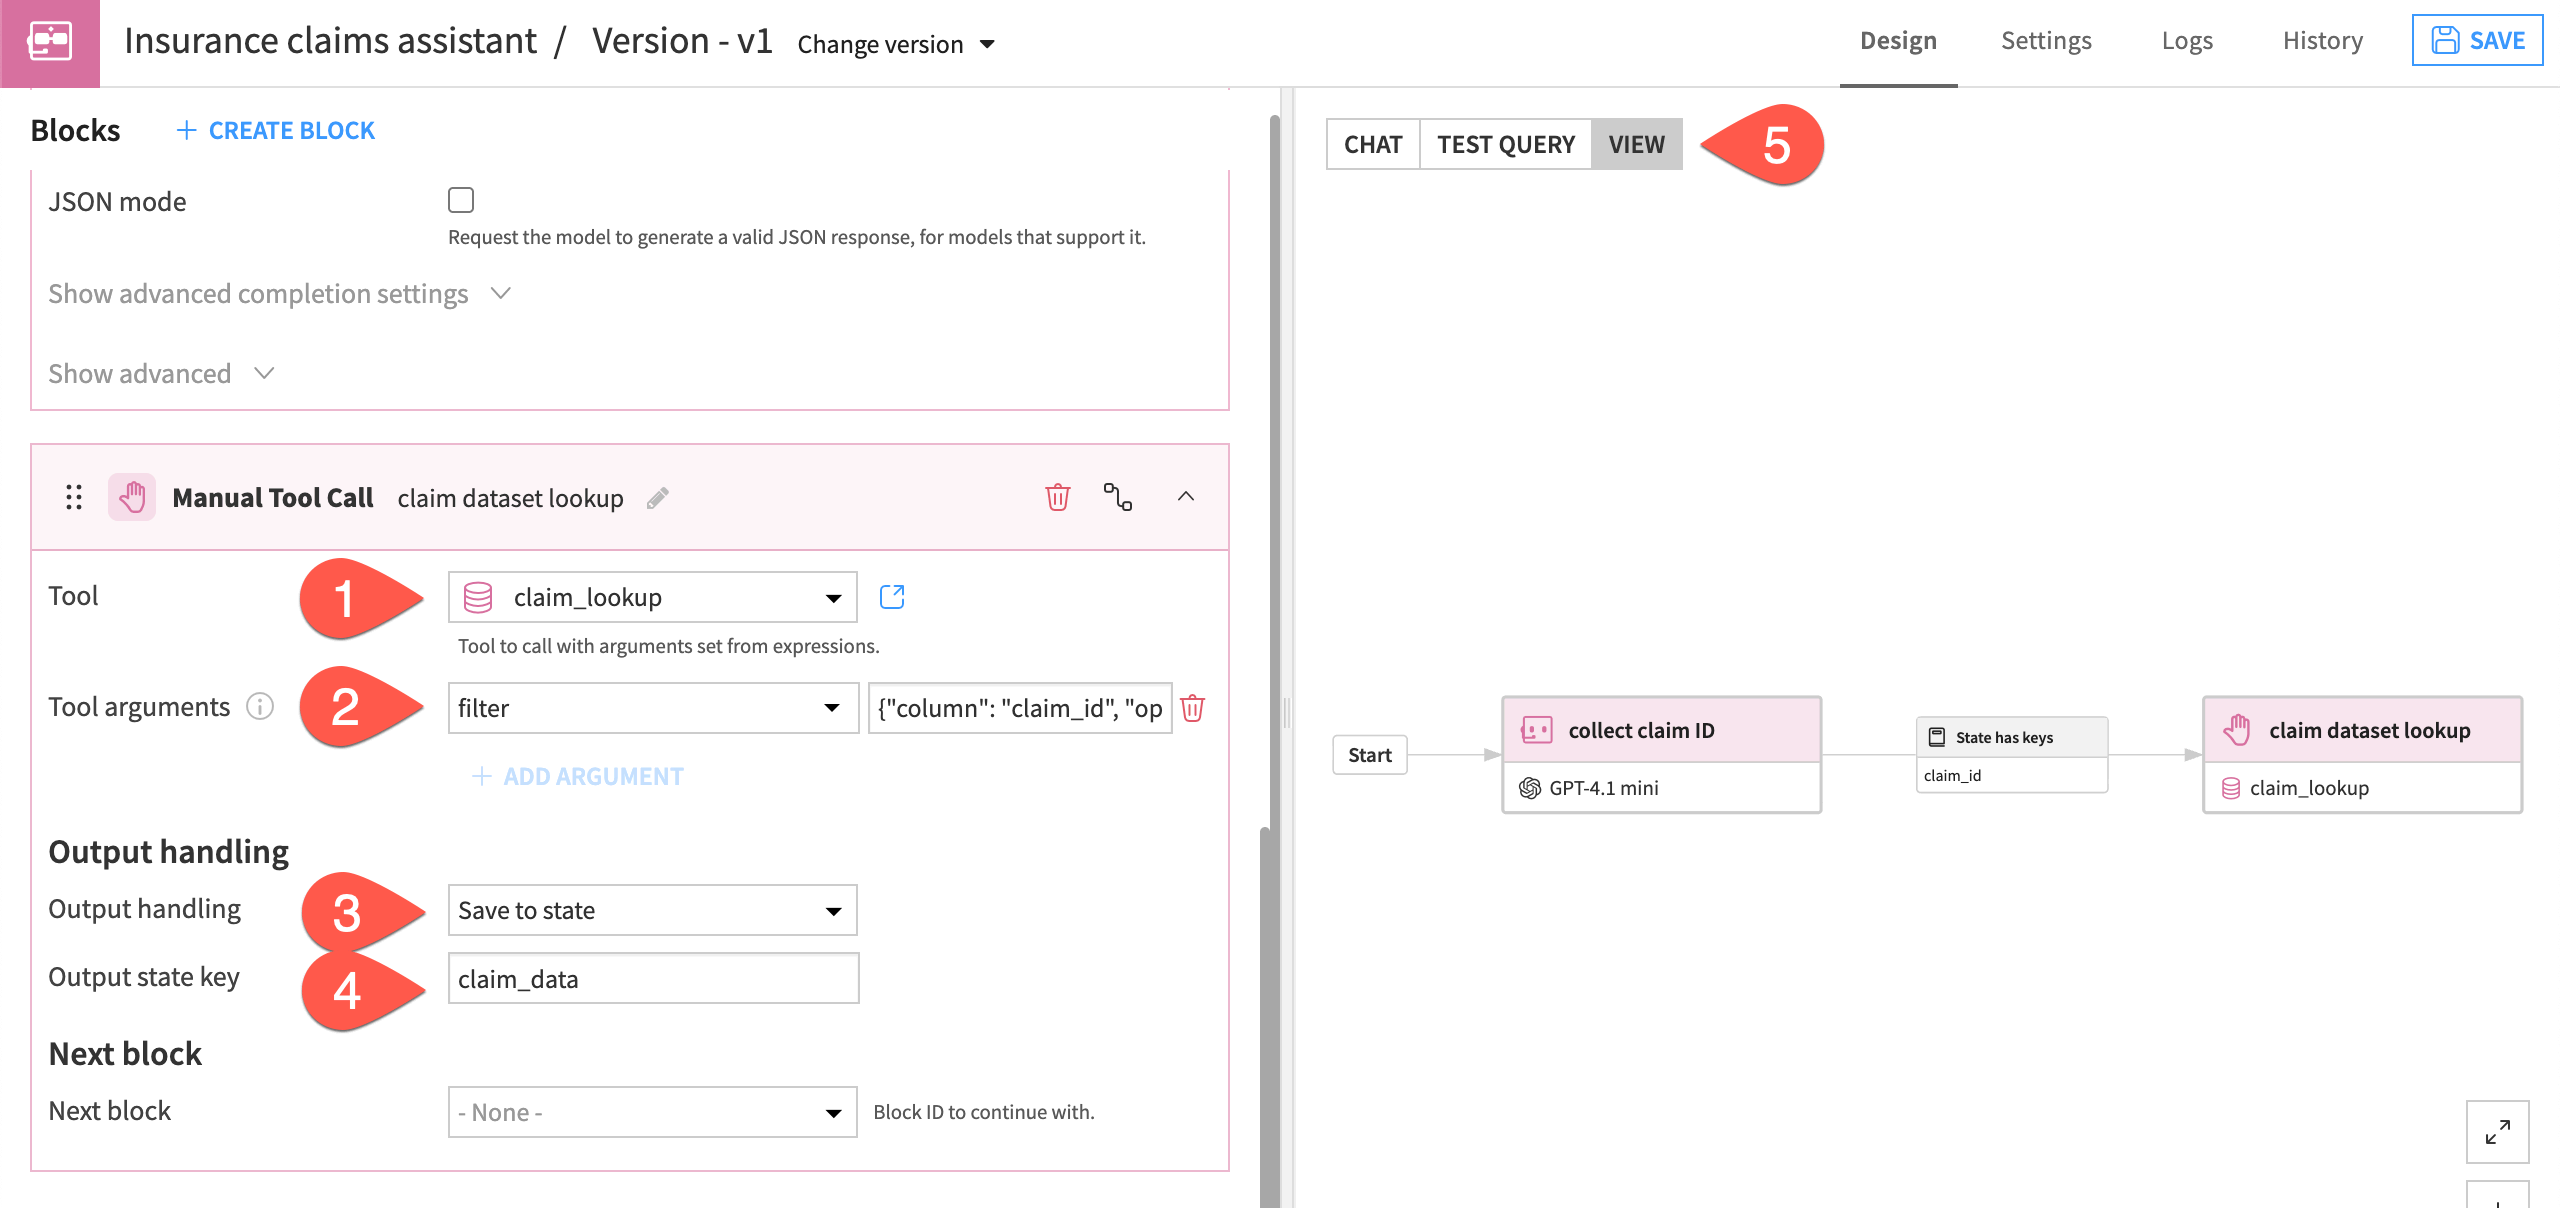Image resolution: width=2560 pixels, height=1208 pixels.
Task: Open the Next block dropdown
Action: (652, 1111)
